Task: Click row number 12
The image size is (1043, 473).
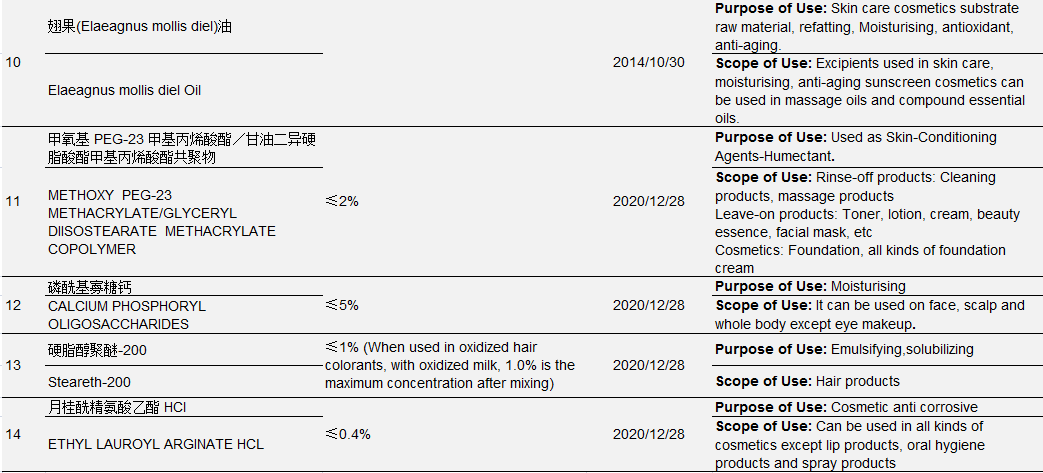Action: tap(13, 305)
